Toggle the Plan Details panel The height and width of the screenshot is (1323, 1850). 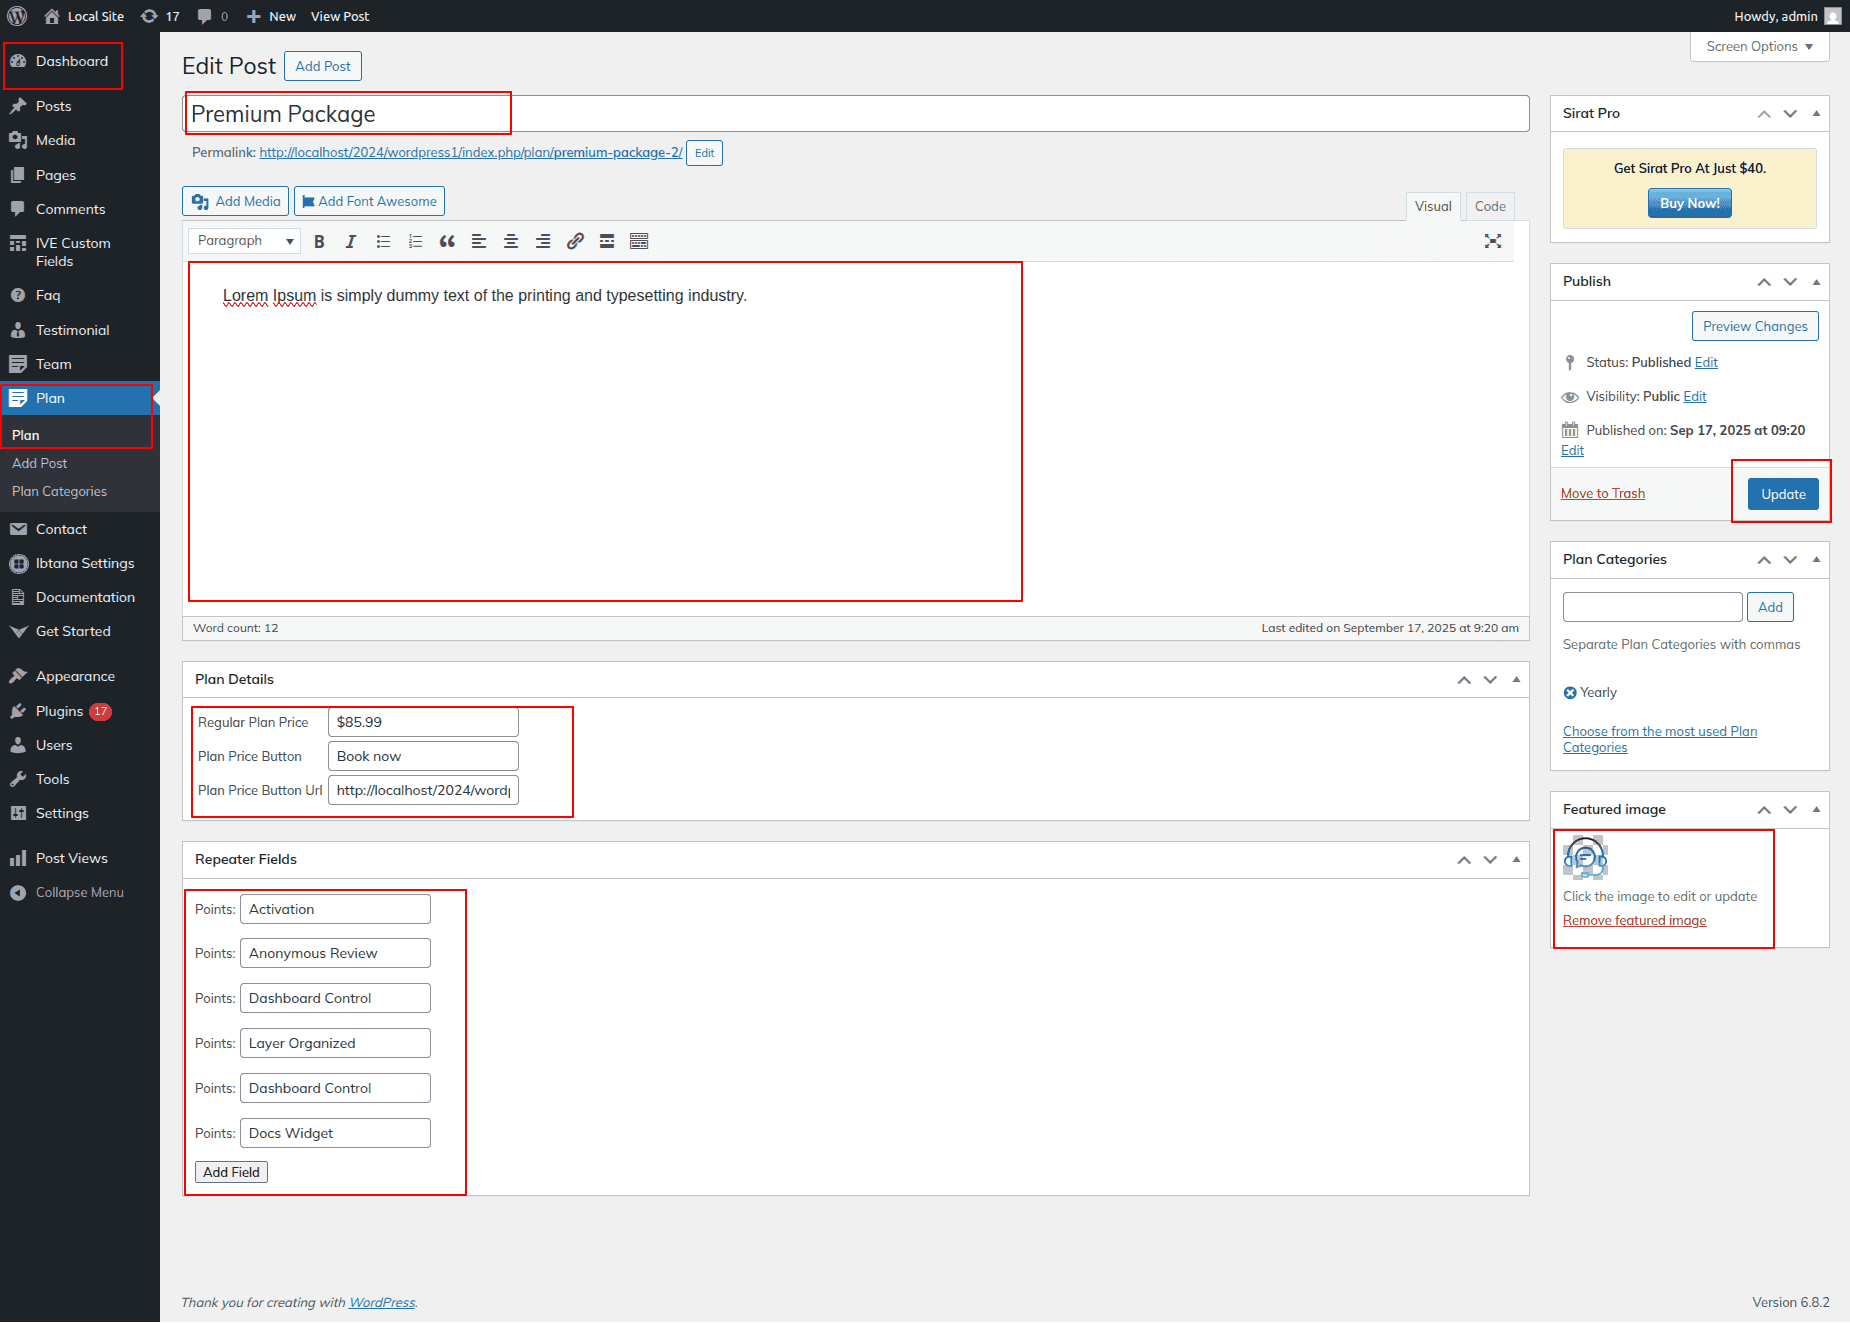1516,679
